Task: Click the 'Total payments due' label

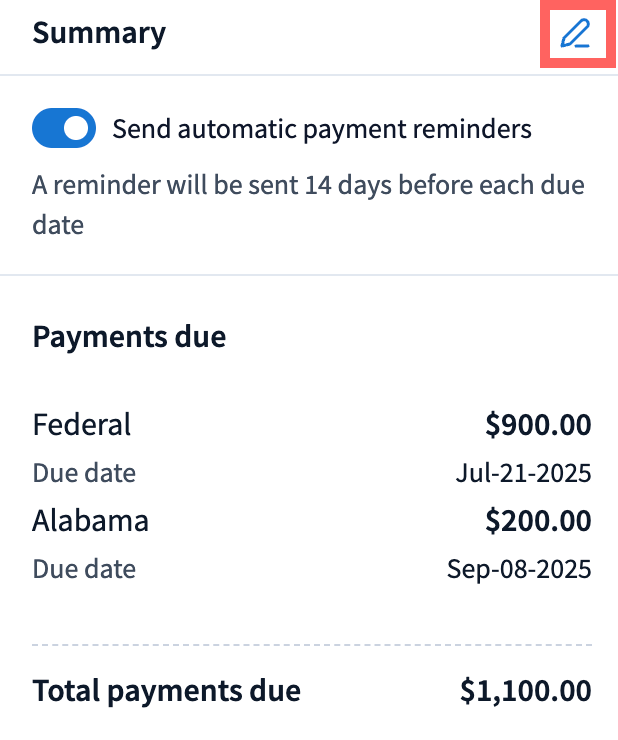Action: click(166, 690)
